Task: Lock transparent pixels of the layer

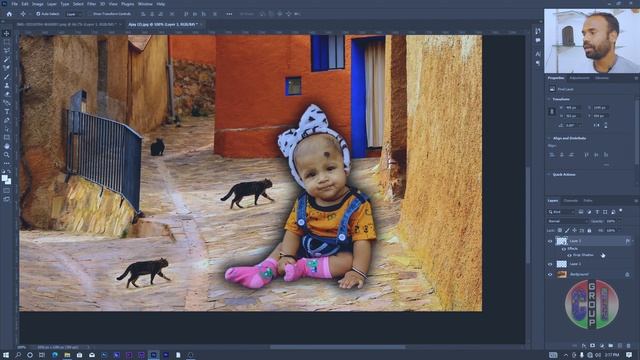Action: pos(560,231)
